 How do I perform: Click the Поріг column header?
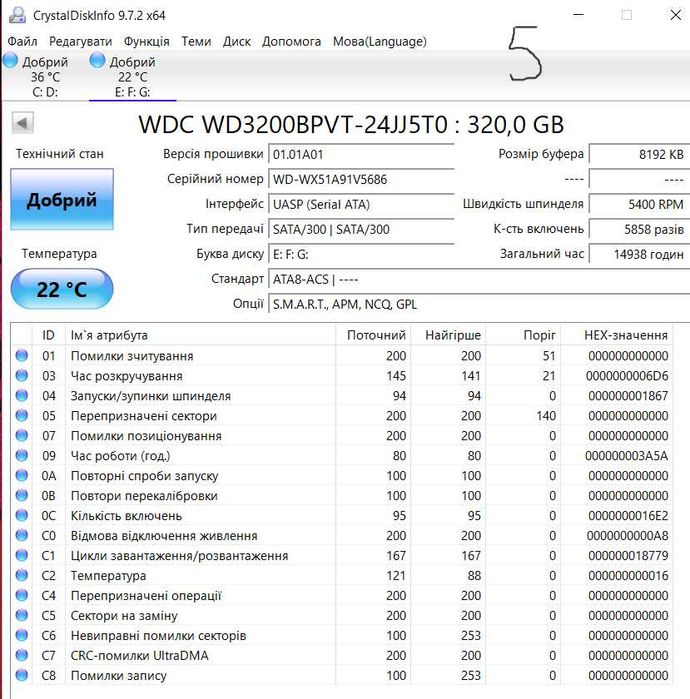click(523, 335)
